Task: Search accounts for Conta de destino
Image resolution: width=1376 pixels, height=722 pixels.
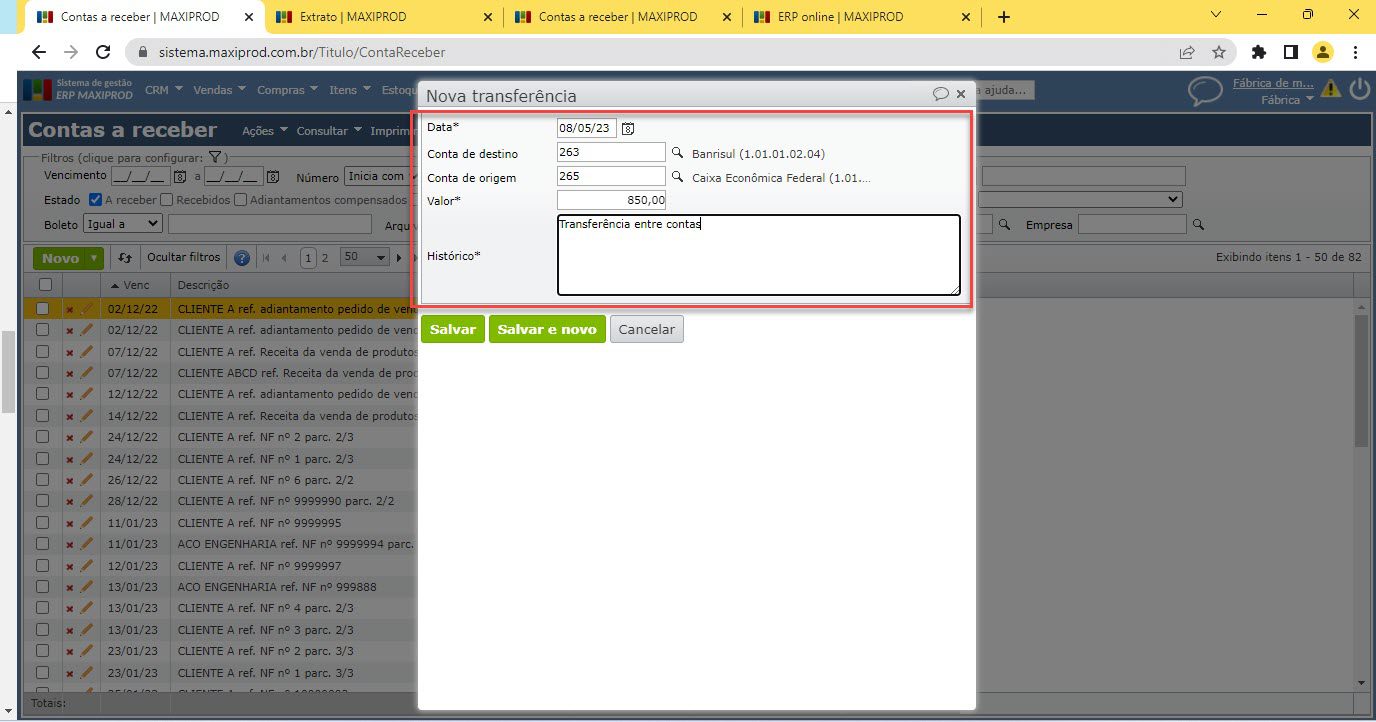Action: click(x=677, y=153)
